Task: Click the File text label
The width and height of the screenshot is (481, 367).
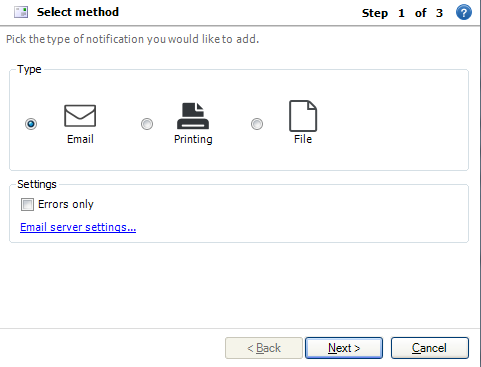Action: coord(303,139)
